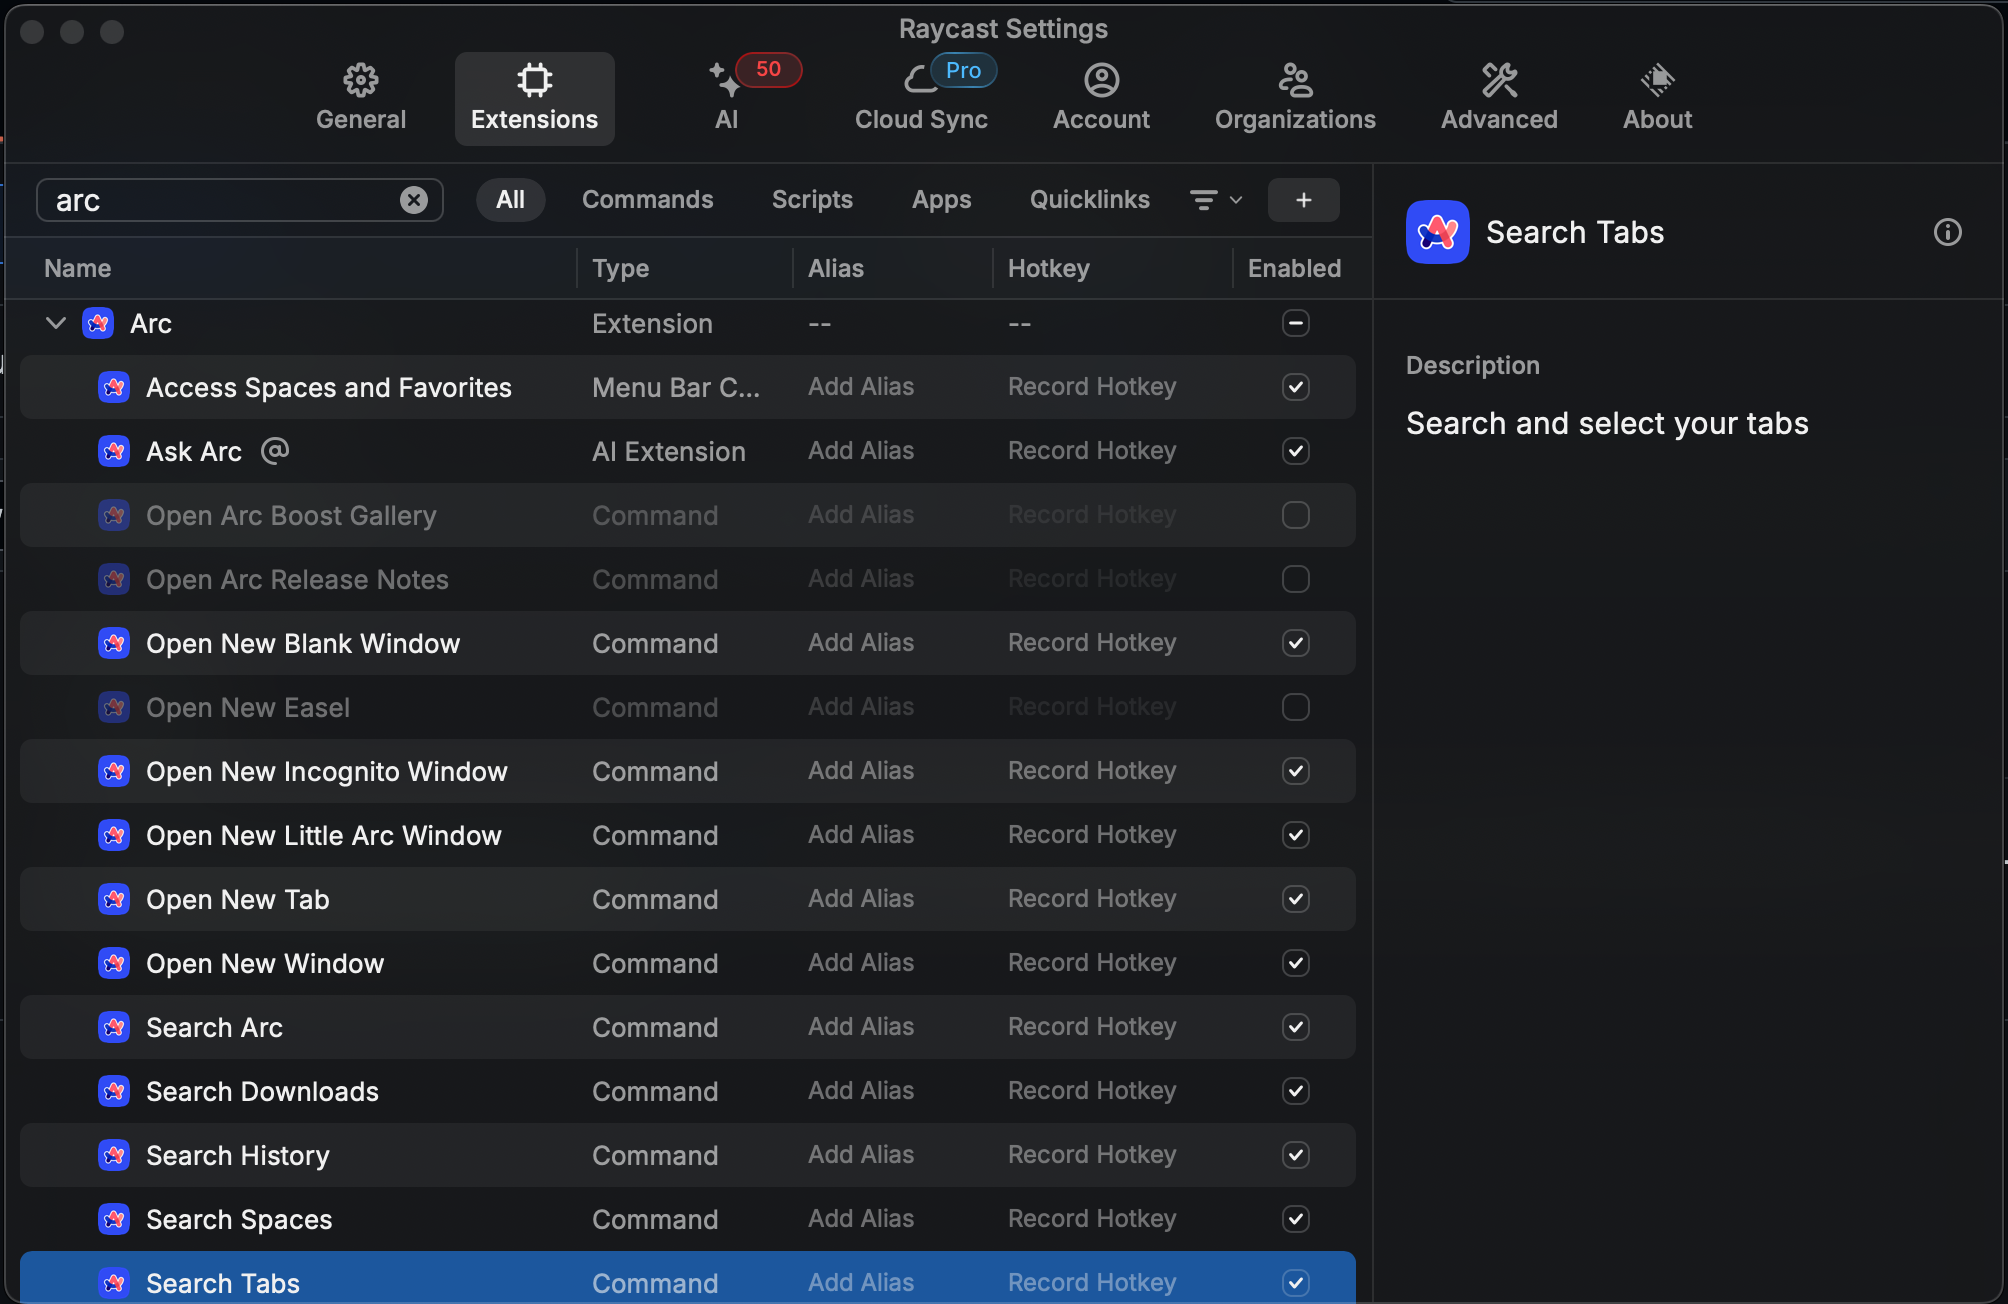This screenshot has height=1304, width=2008.
Task: Uncheck the Ask Arc enabled checkbox
Action: (x=1296, y=451)
